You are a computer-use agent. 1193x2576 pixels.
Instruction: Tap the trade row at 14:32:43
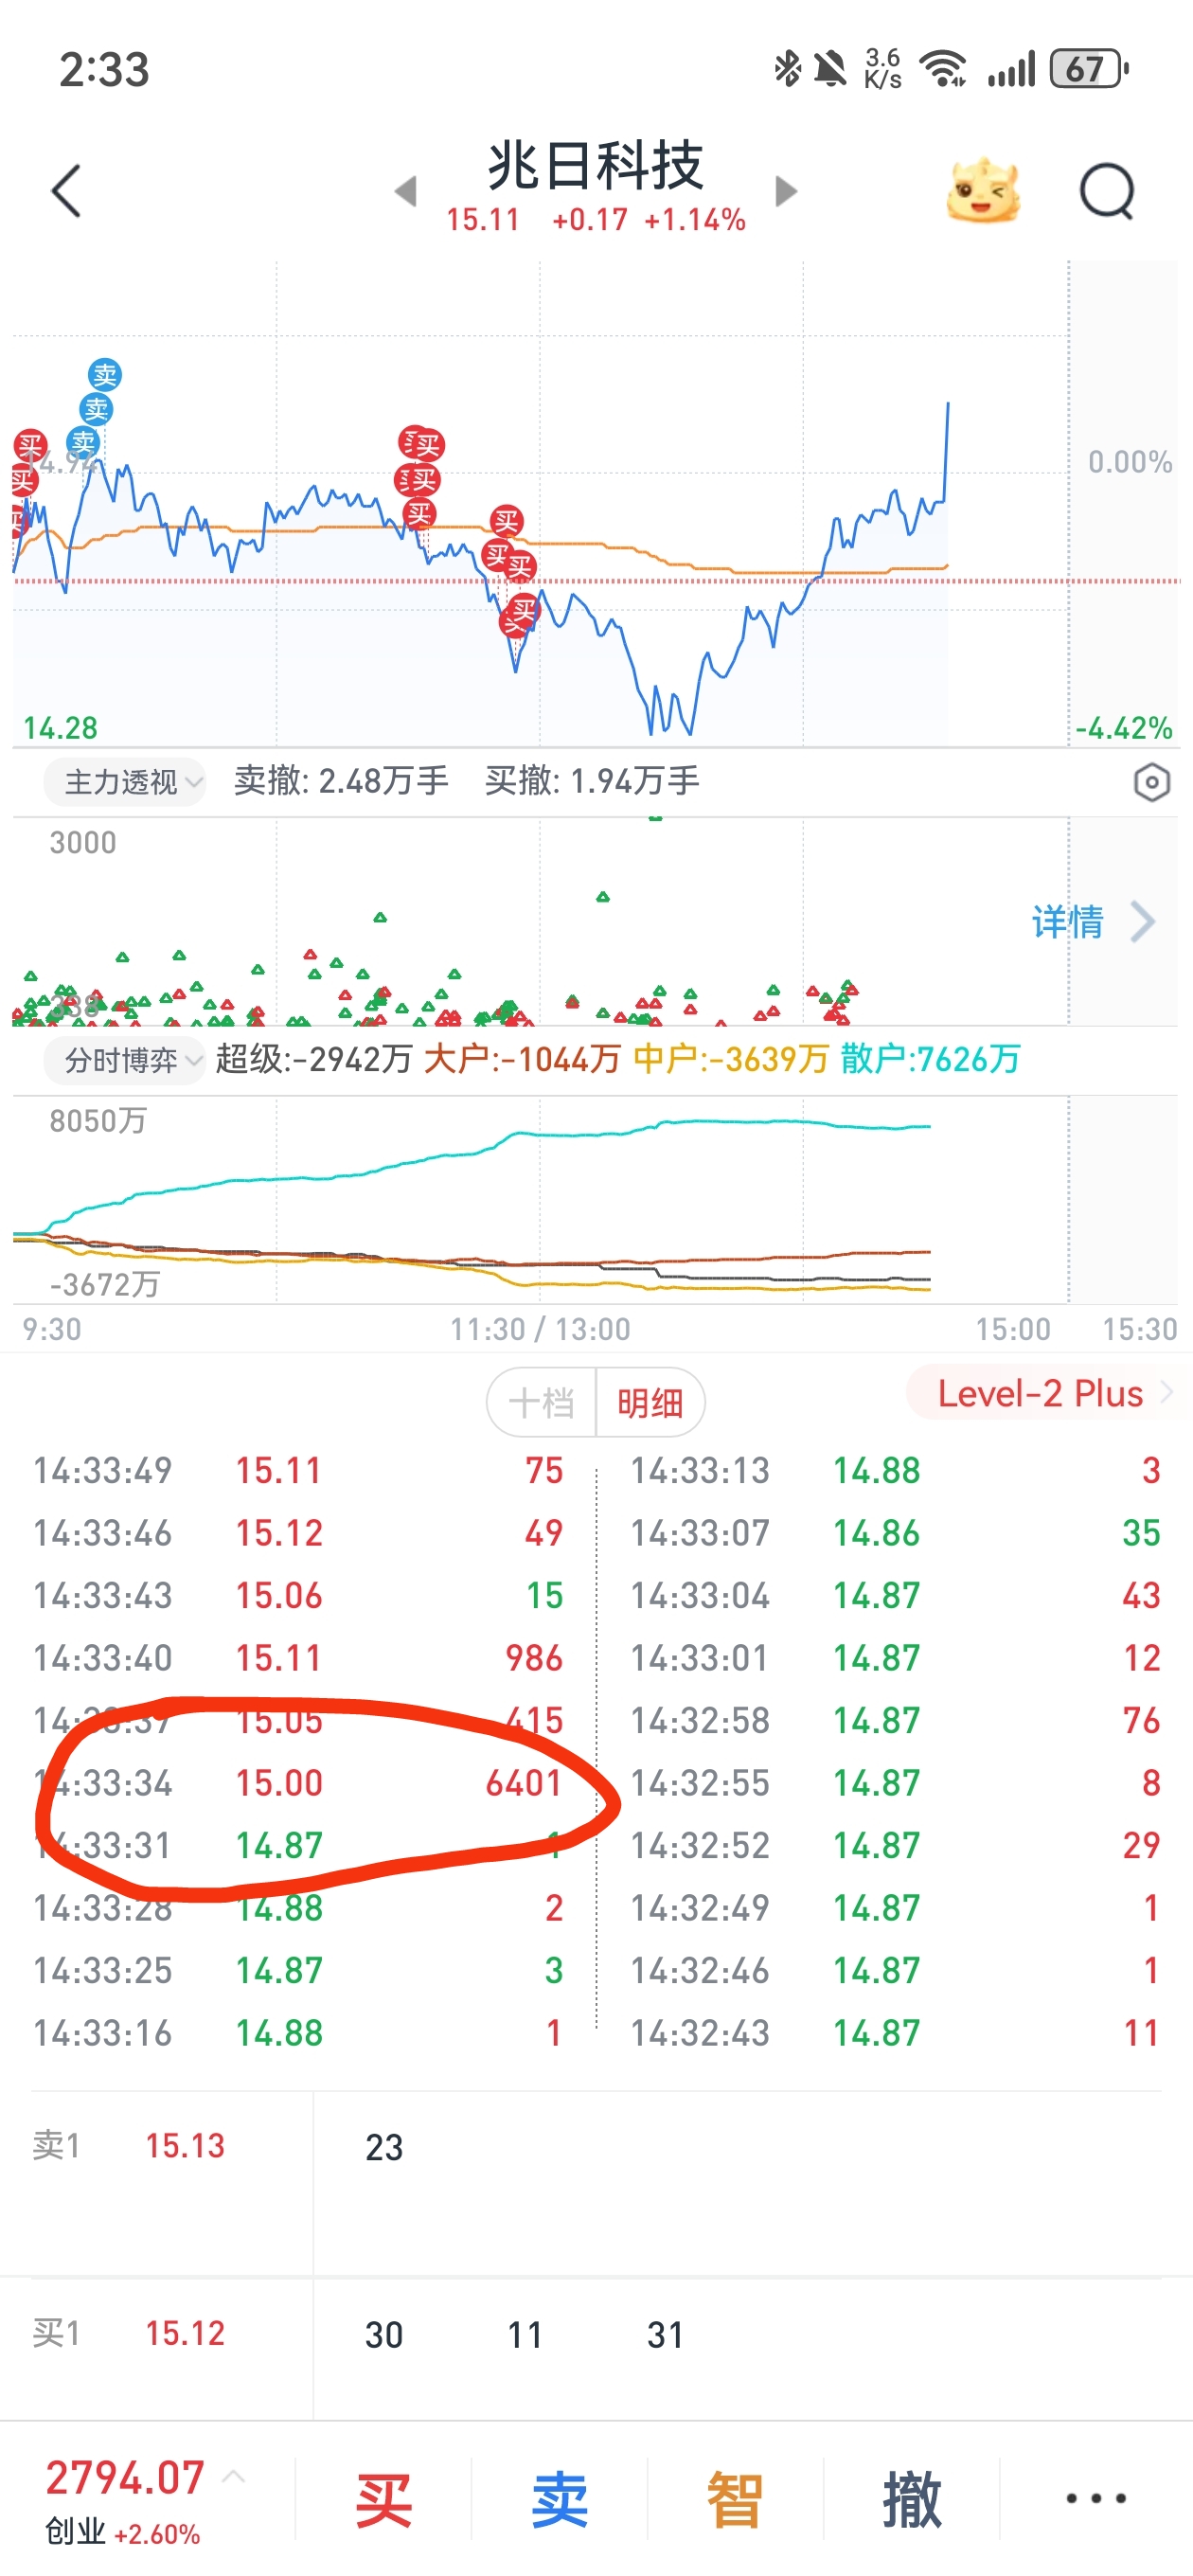tap(895, 2033)
